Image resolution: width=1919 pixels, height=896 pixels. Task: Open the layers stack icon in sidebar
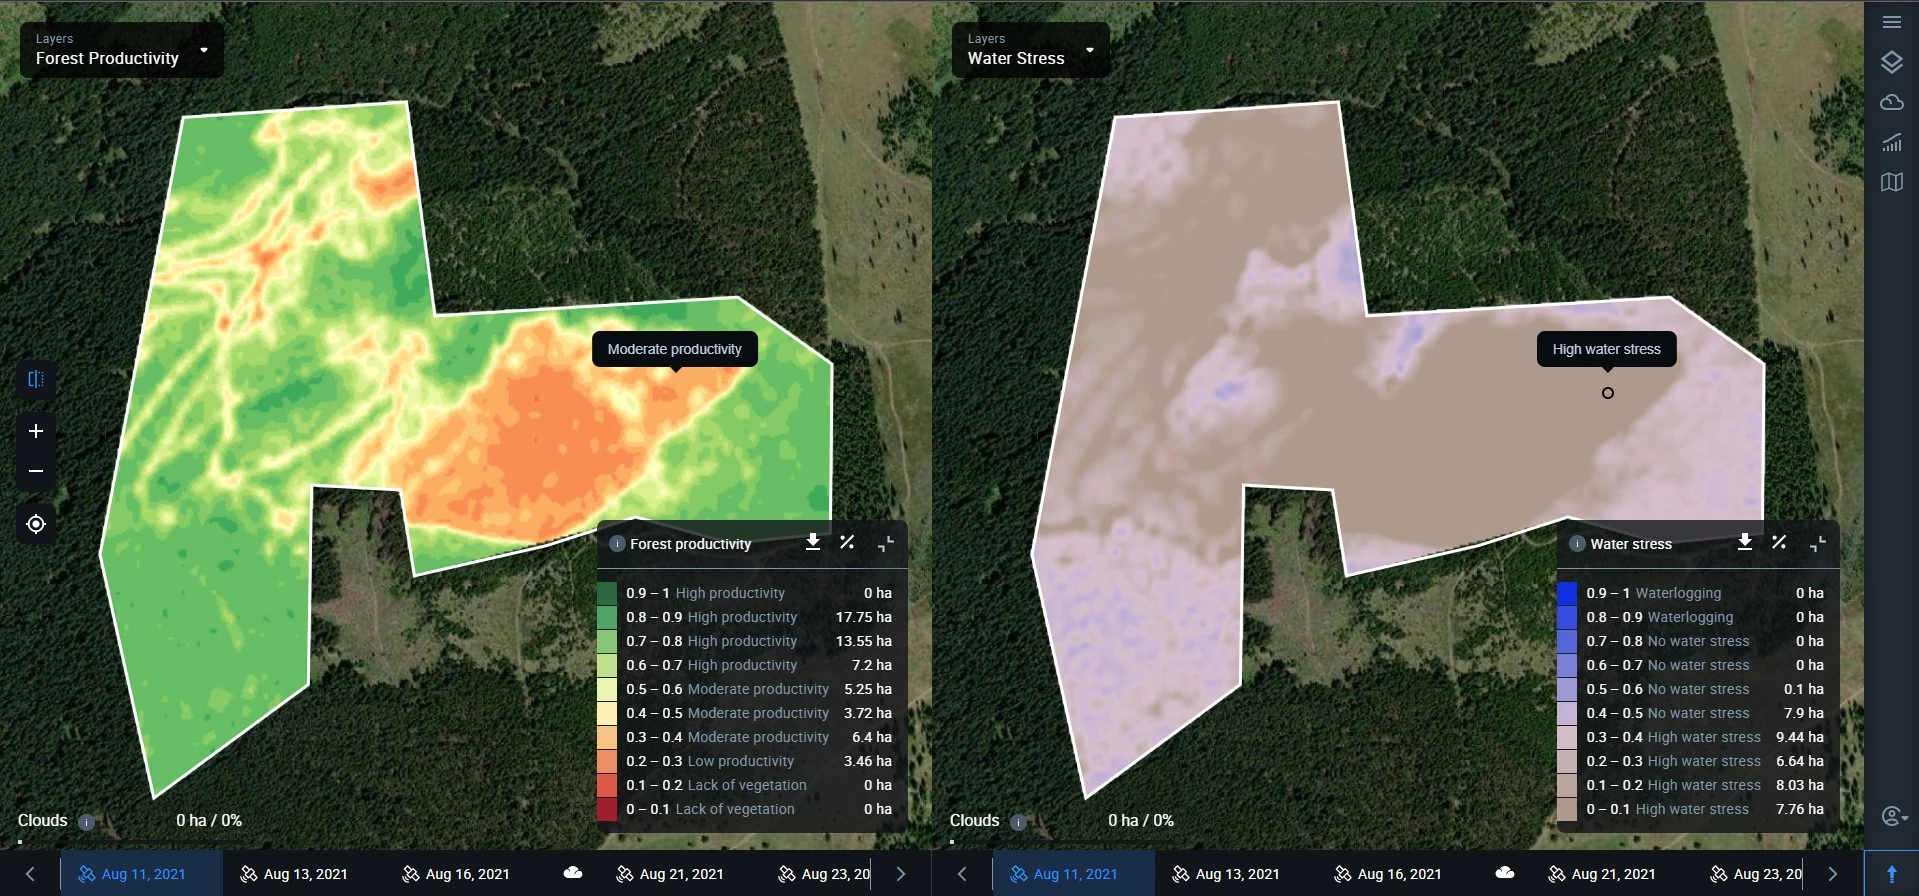[x=1891, y=62]
